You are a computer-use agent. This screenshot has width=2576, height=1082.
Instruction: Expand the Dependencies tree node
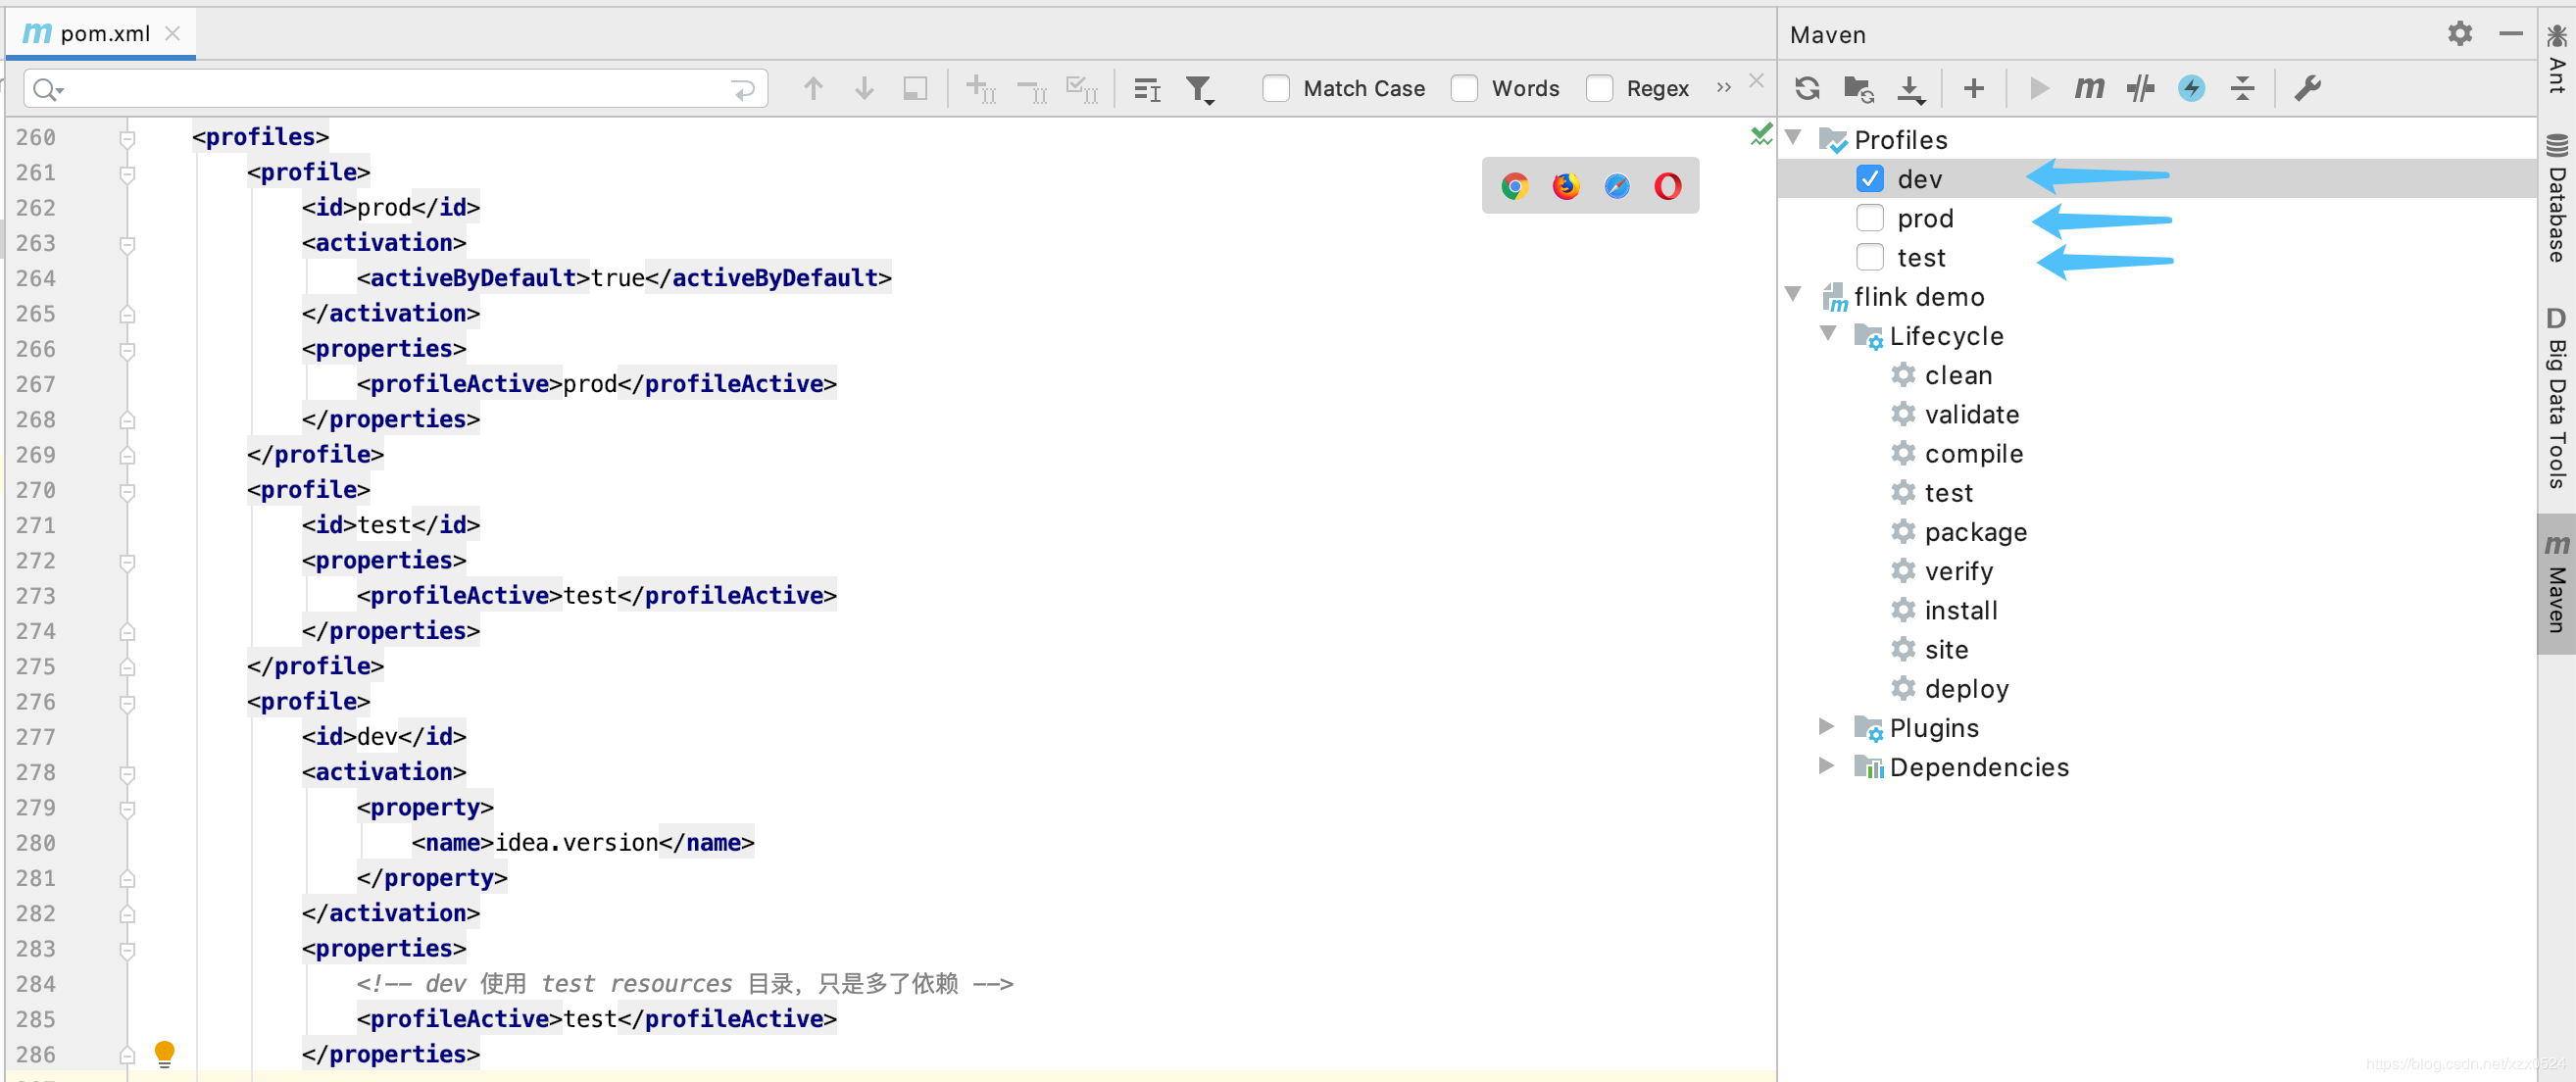1826,766
